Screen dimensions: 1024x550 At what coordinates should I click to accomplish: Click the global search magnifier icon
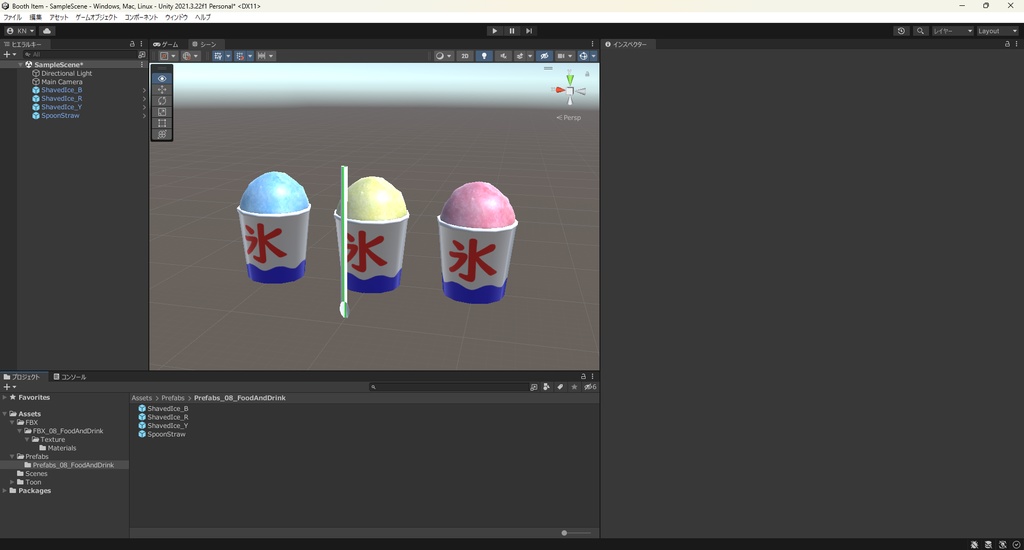(920, 31)
